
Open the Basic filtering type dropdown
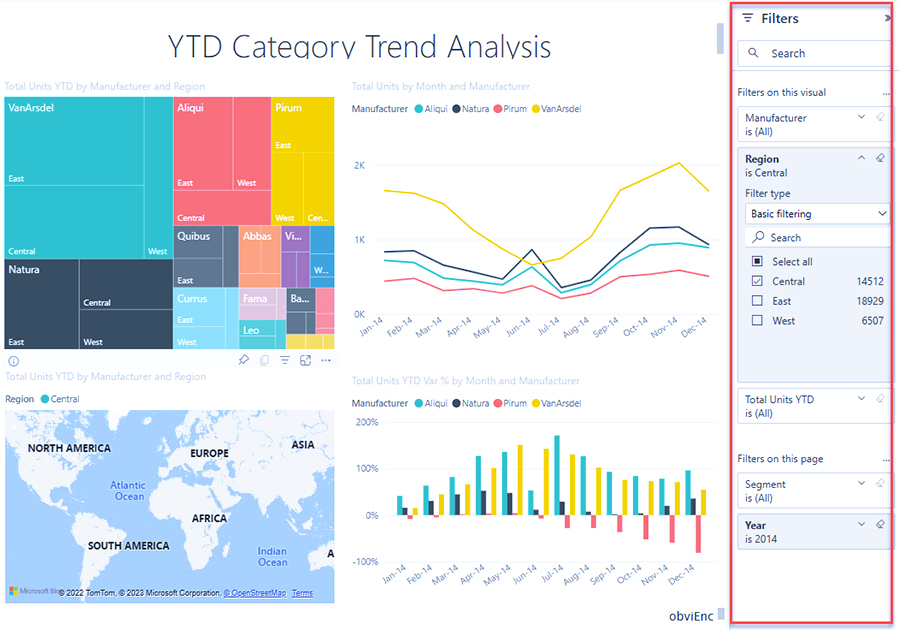coord(817,214)
